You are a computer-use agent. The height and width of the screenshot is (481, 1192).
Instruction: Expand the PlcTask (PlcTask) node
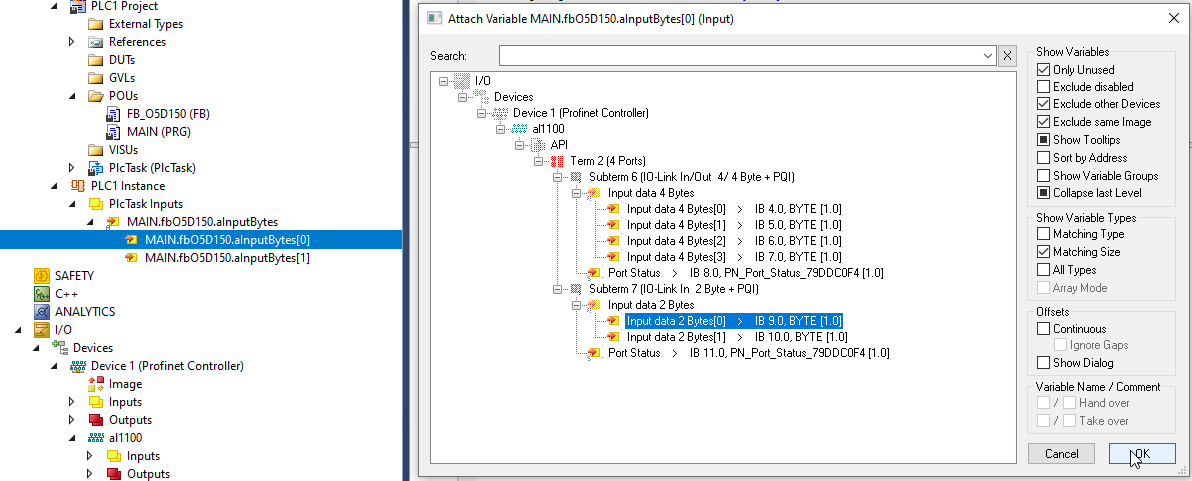pos(71,168)
